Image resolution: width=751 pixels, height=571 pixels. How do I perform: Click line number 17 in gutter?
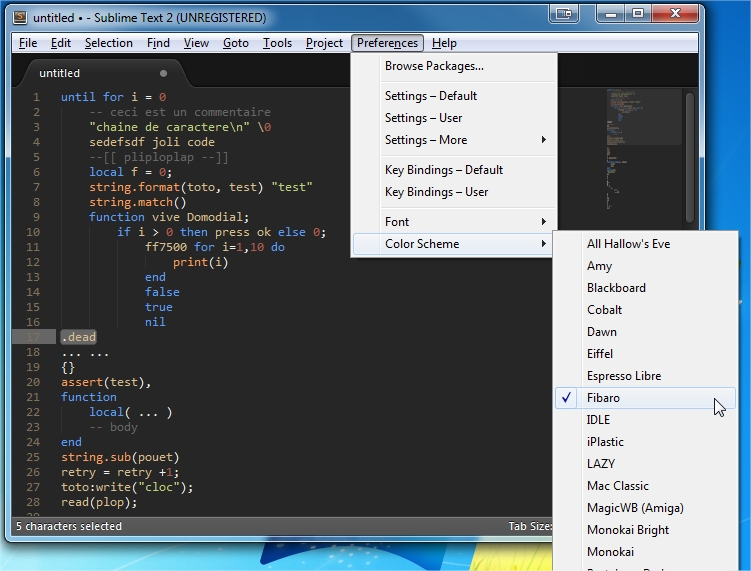pyautogui.click(x=33, y=337)
